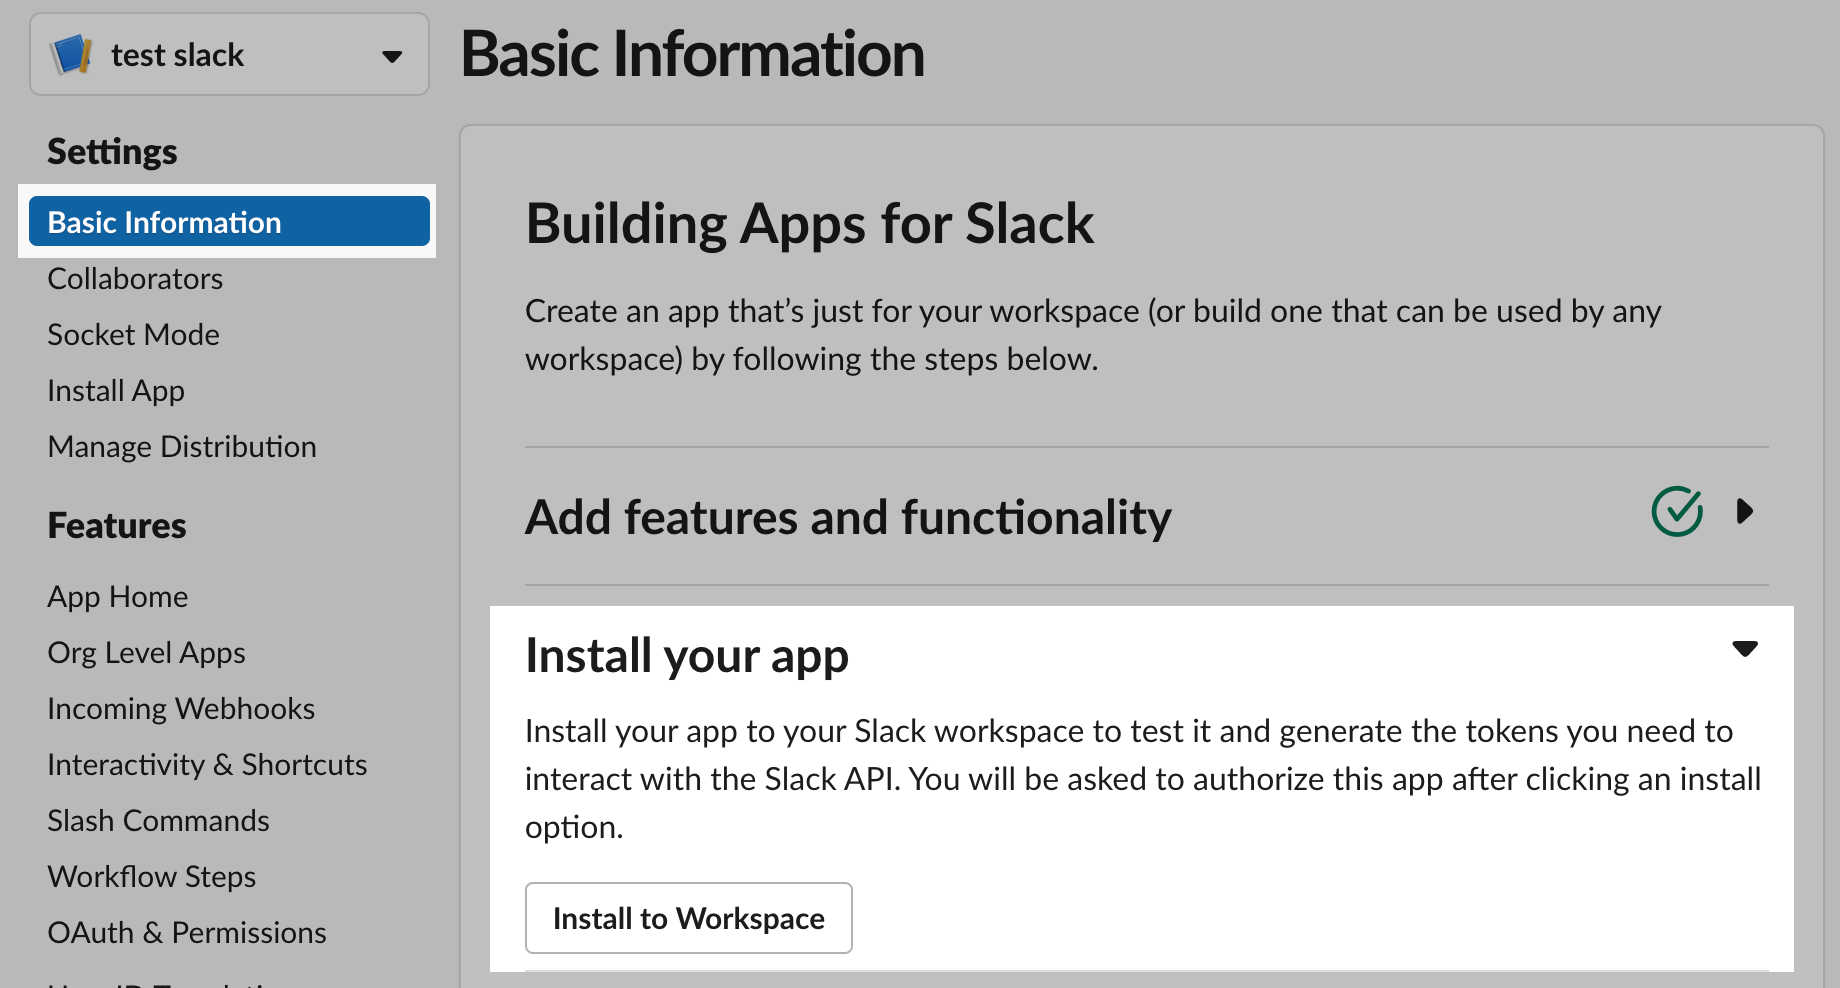This screenshot has height=988, width=1840.
Task: Open the Slash Commands page
Action: (158, 820)
